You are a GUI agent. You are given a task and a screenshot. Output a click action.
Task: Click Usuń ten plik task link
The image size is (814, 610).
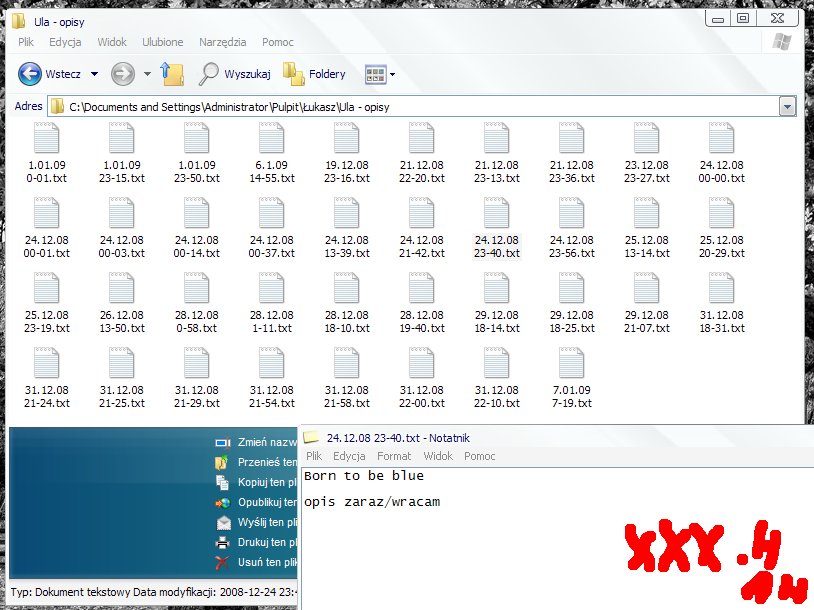256,562
